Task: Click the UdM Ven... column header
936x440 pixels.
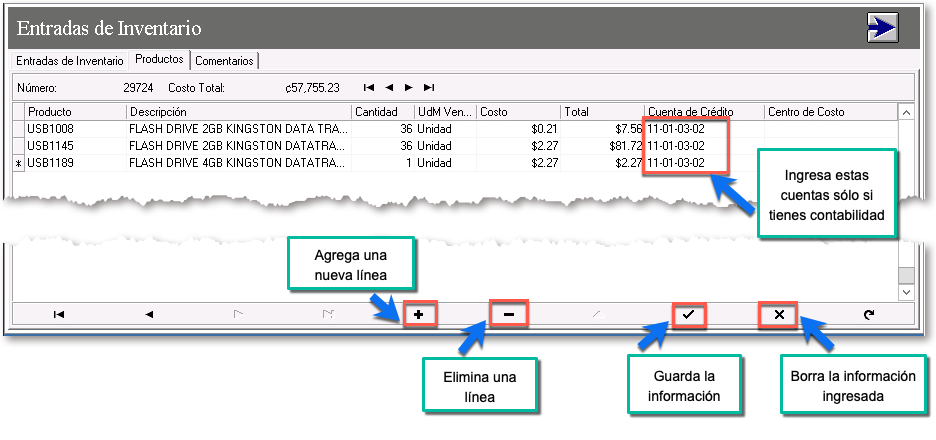Action: pyautogui.click(x=445, y=112)
